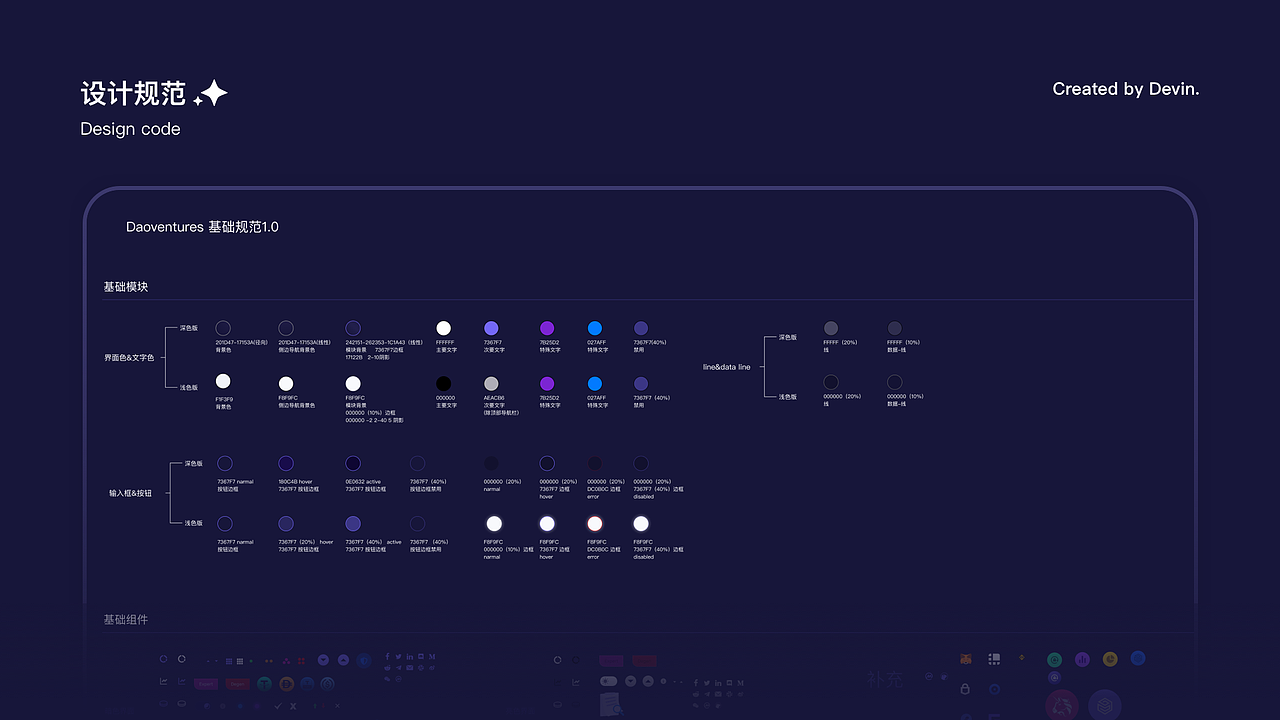Select the F8F9FC hover input swatch
The image size is (1280, 720).
tap(547, 523)
